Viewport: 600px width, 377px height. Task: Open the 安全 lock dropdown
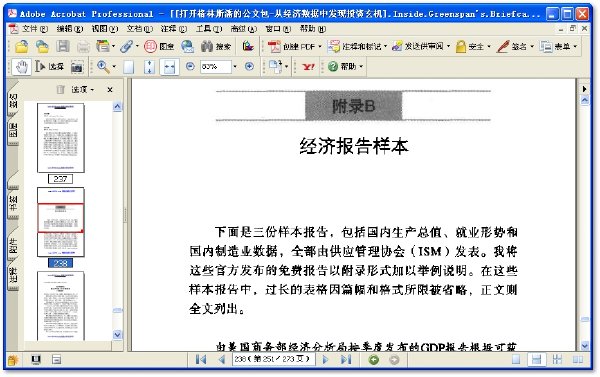pos(473,46)
